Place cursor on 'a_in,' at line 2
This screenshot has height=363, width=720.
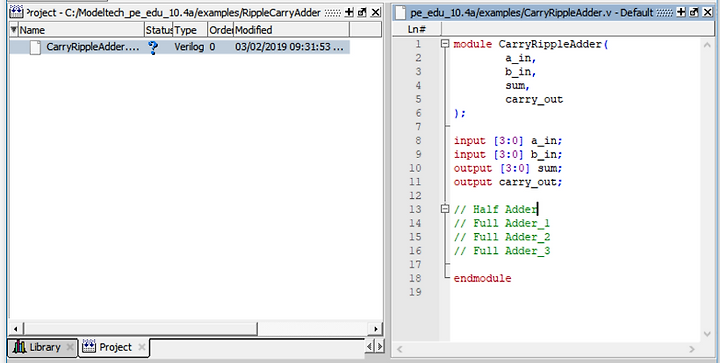point(521,58)
